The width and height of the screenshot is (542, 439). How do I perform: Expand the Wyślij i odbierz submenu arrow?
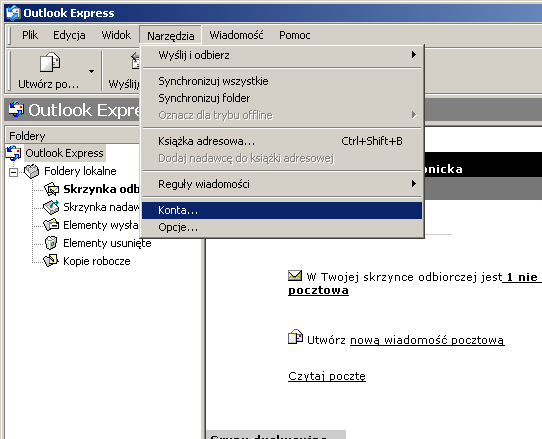coord(413,55)
